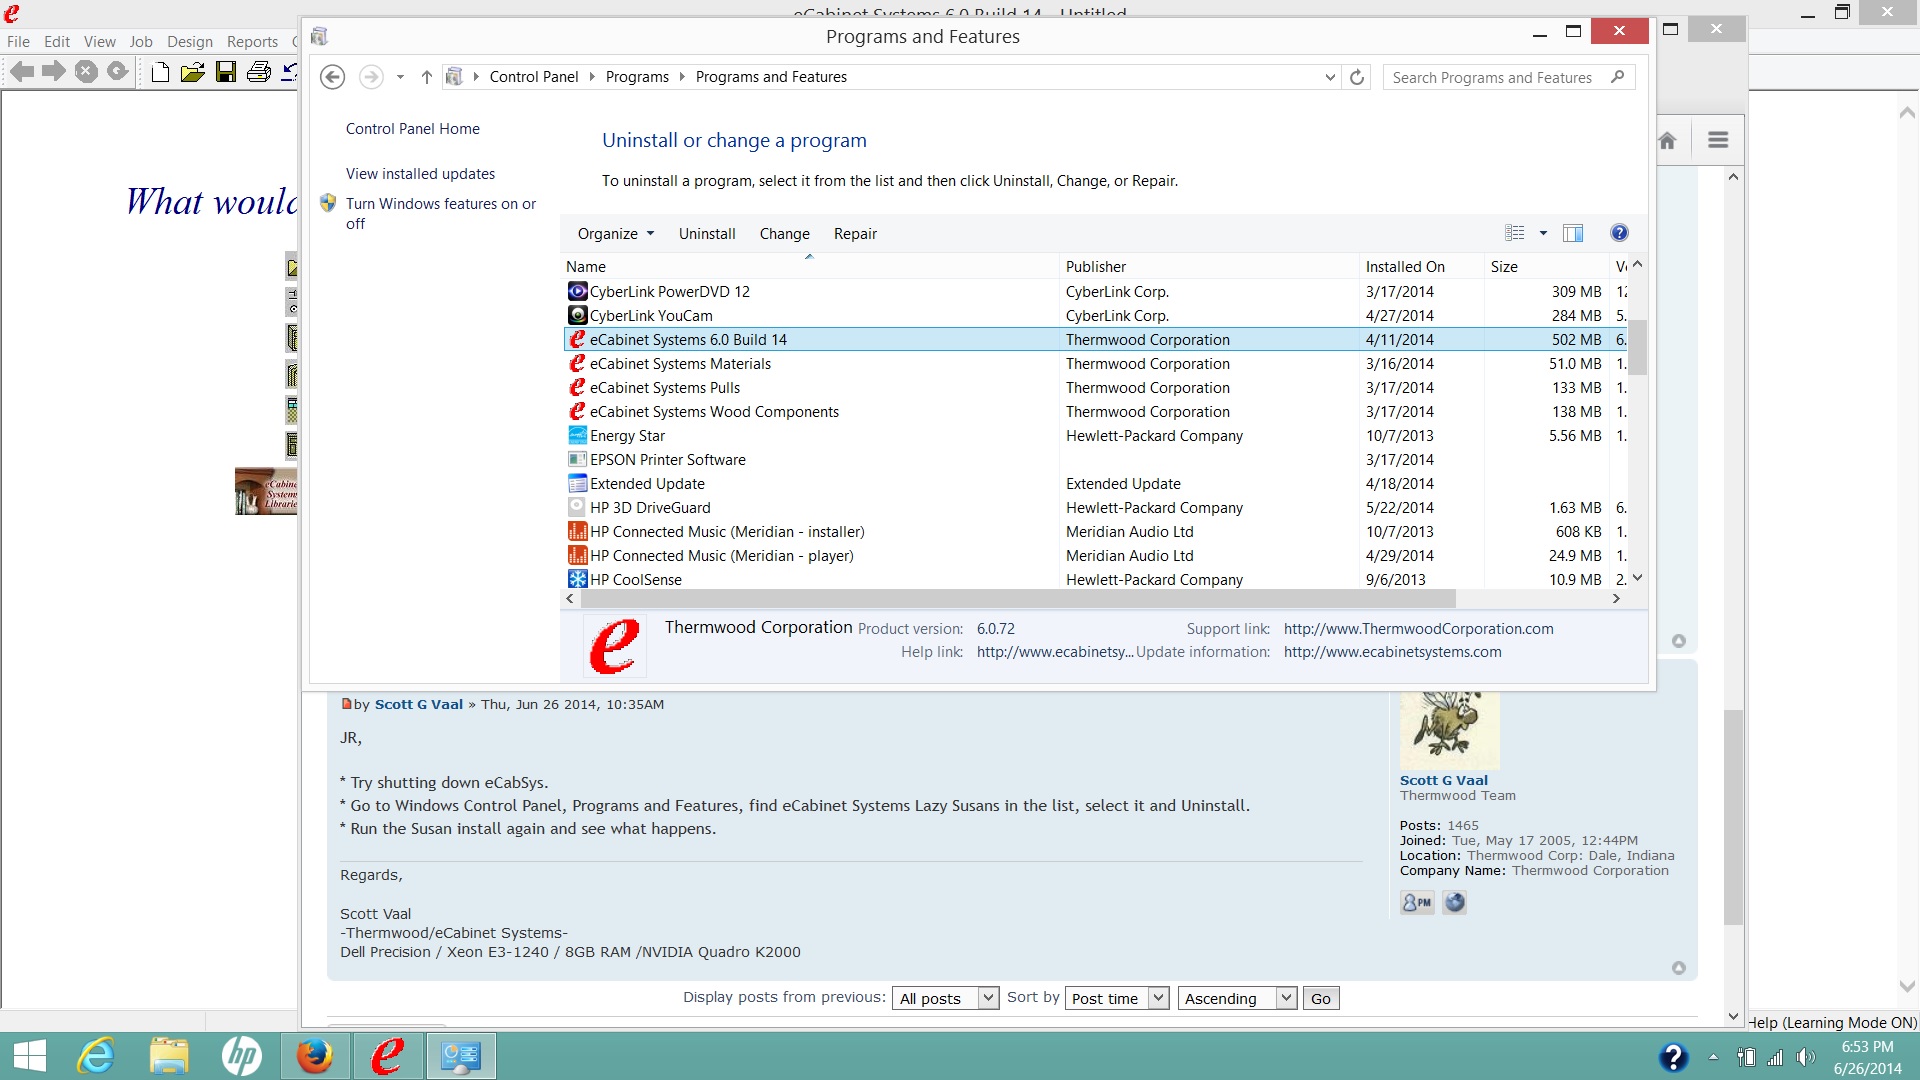The image size is (1920, 1080).
Task: Open the All posts dropdown
Action: (x=945, y=998)
